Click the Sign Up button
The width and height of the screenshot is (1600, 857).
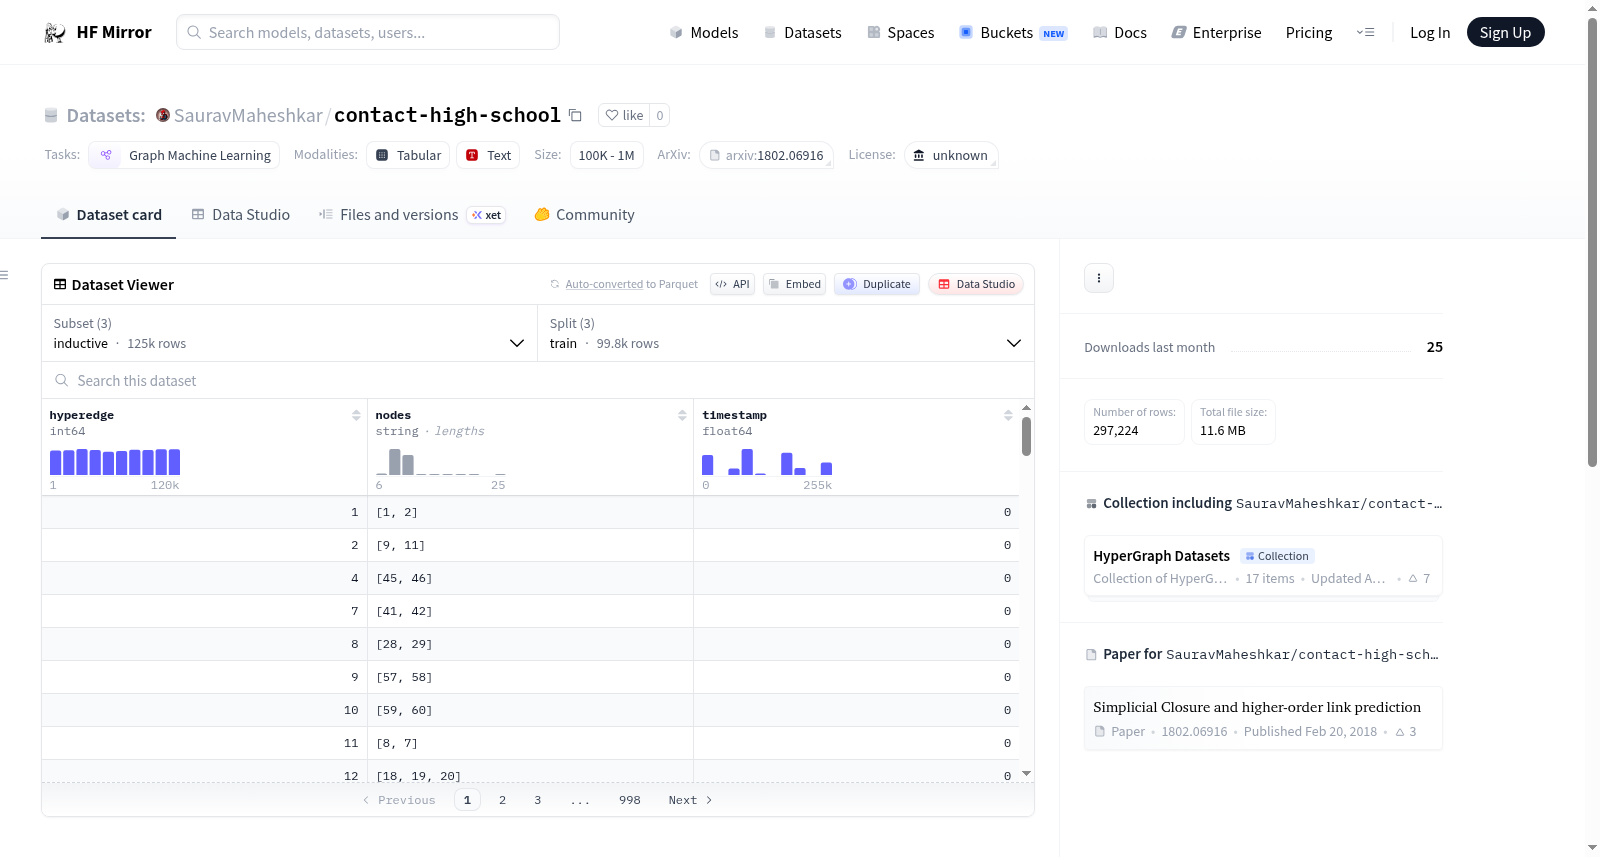[1505, 33]
